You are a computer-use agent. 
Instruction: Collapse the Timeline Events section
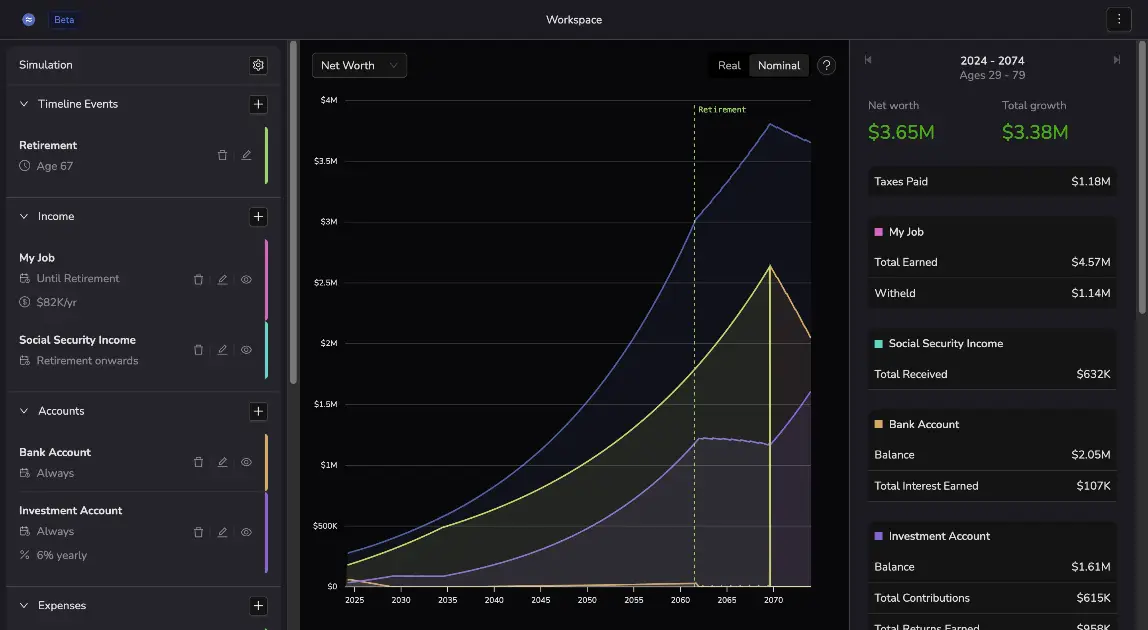coord(24,104)
